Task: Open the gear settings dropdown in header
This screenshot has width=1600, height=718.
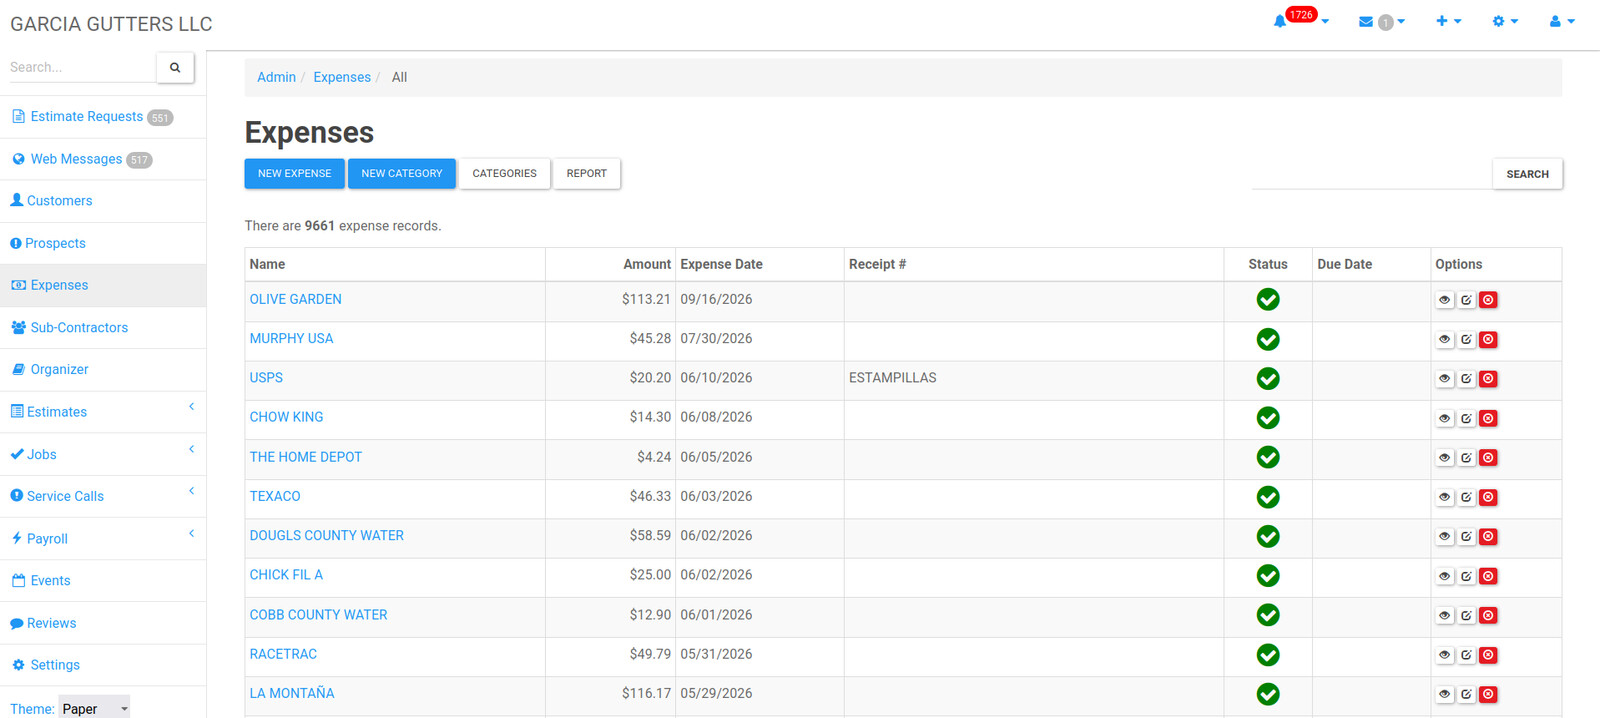Action: [x=1505, y=21]
